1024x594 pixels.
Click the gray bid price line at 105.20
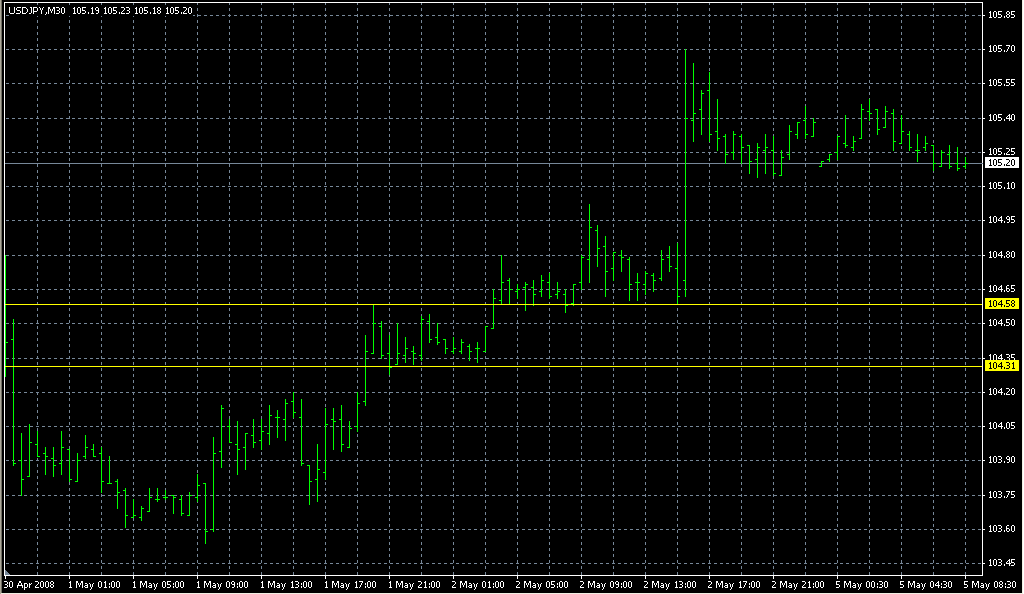tap(494, 163)
